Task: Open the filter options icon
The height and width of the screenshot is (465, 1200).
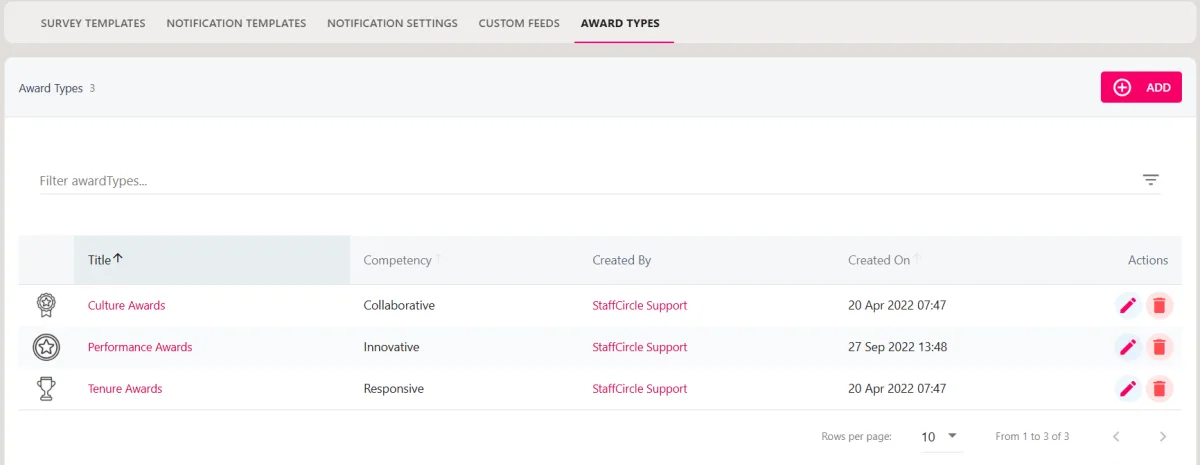Action: pos(1151,180)
